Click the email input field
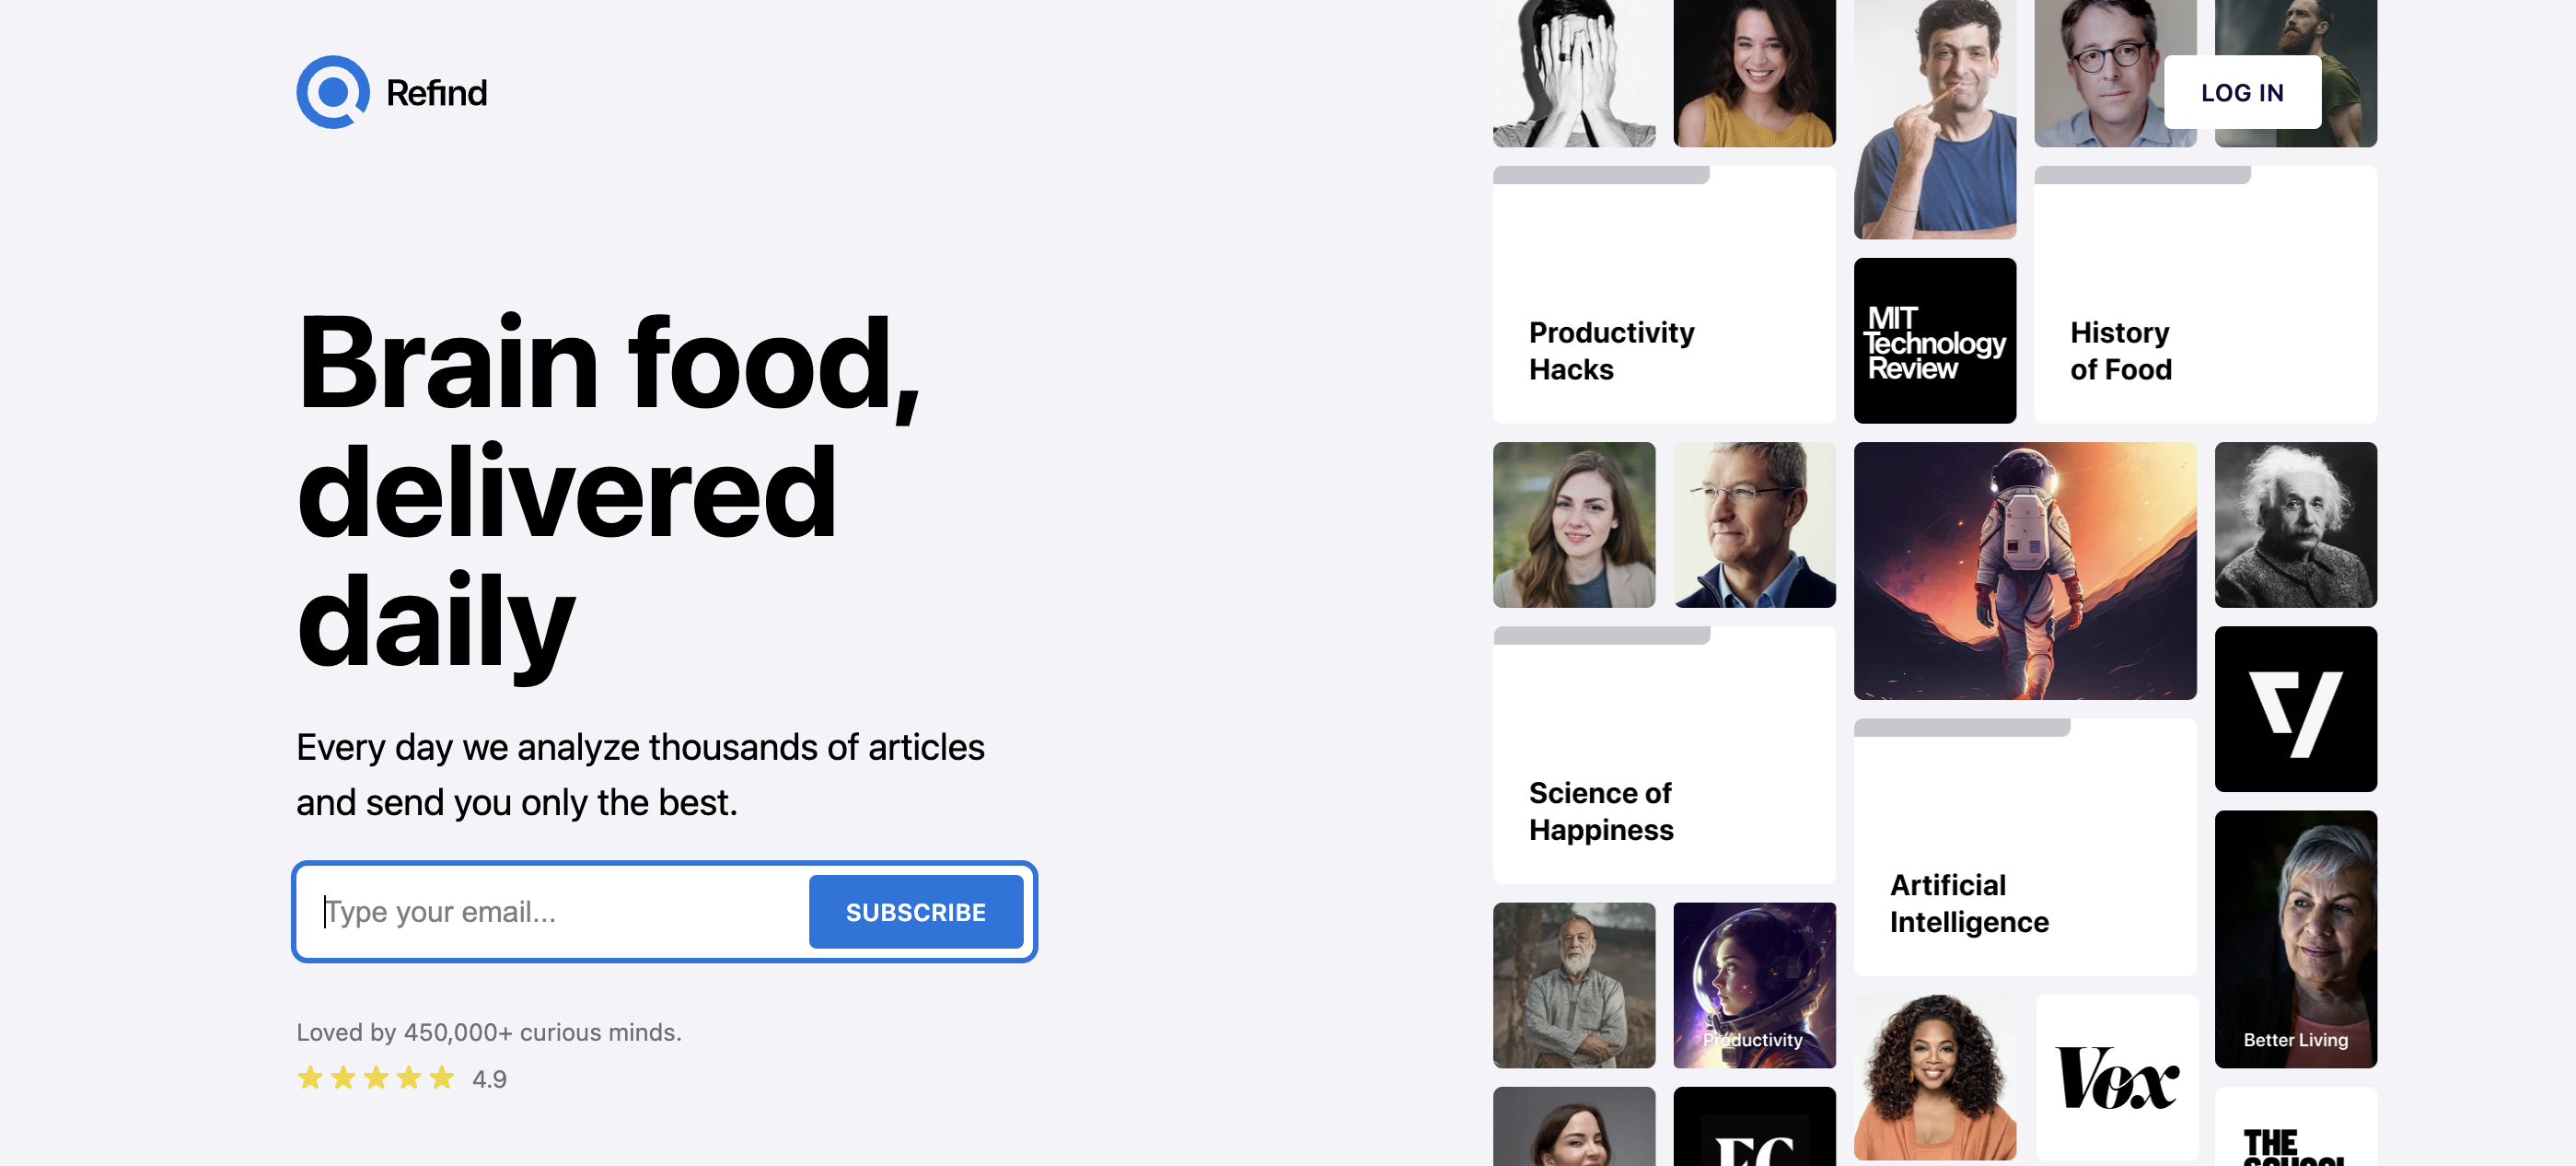Viewport: 2576px width, 1166px height. point(552,909)
